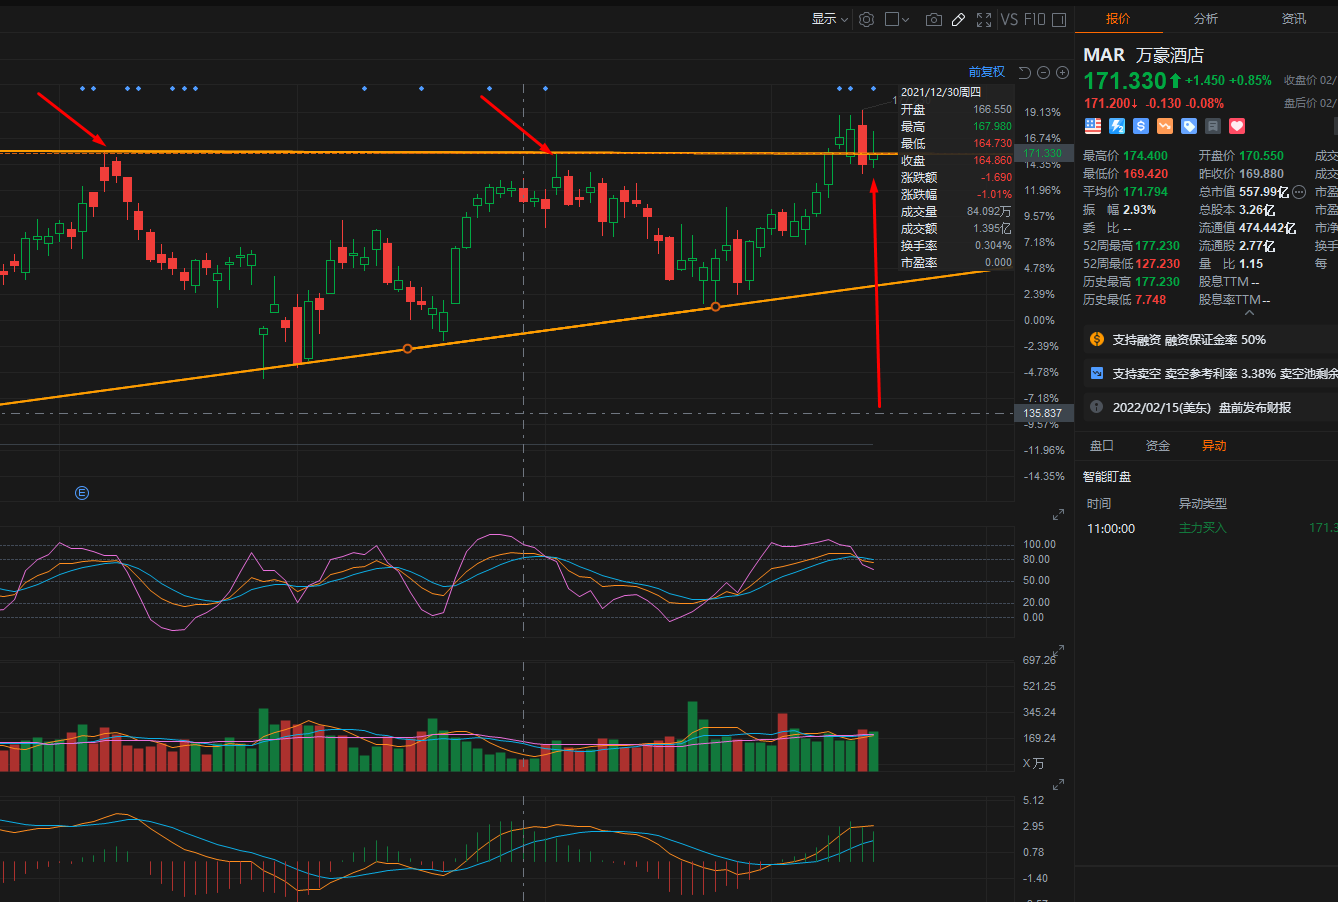
Task: Click the 平均价 171.794 value
Action: click(1146, 192)
